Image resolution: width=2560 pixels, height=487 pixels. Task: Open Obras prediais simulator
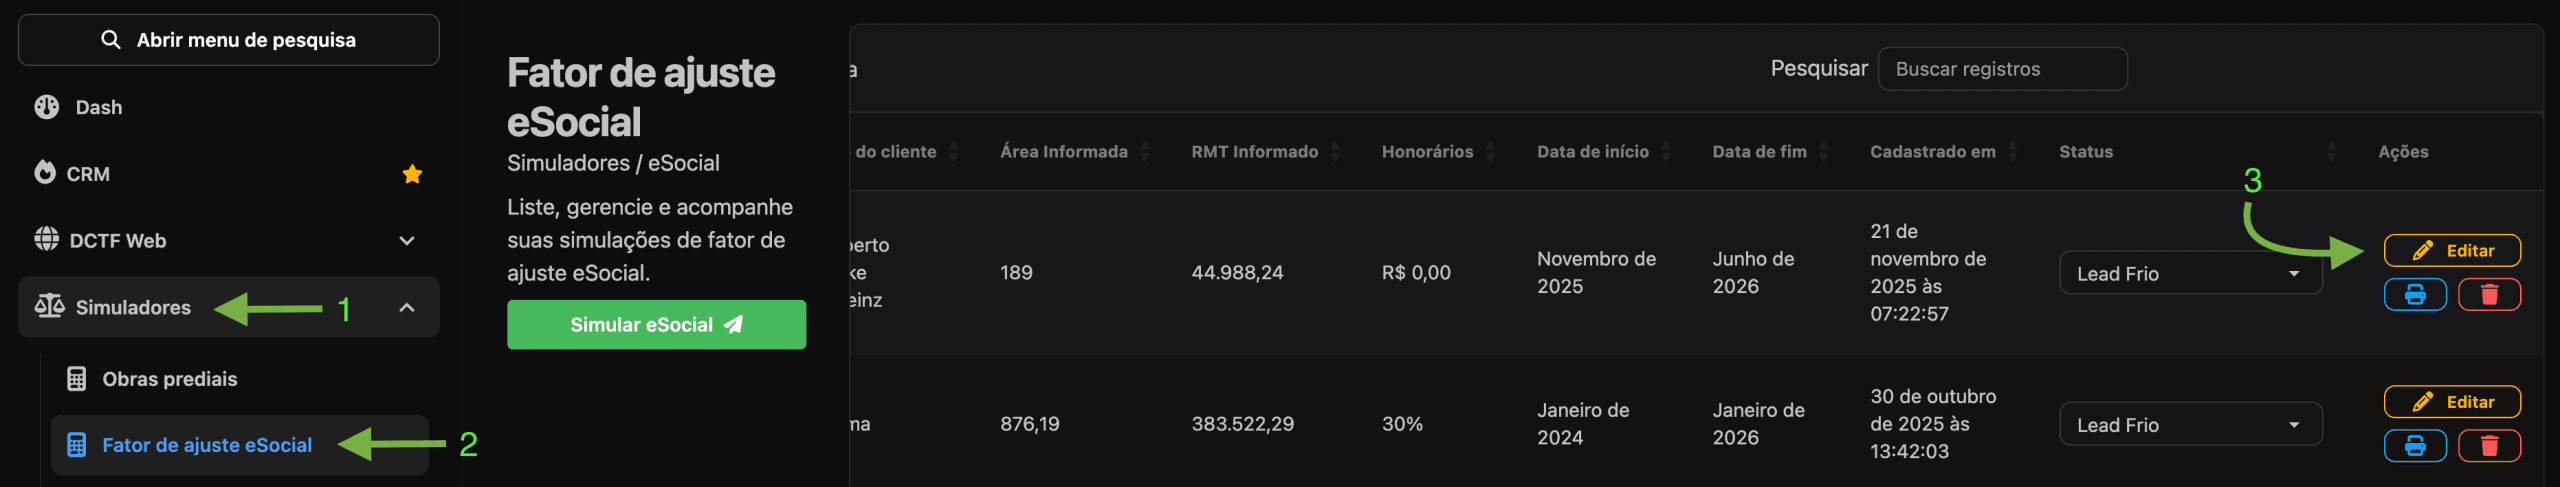tap(169, 379)
